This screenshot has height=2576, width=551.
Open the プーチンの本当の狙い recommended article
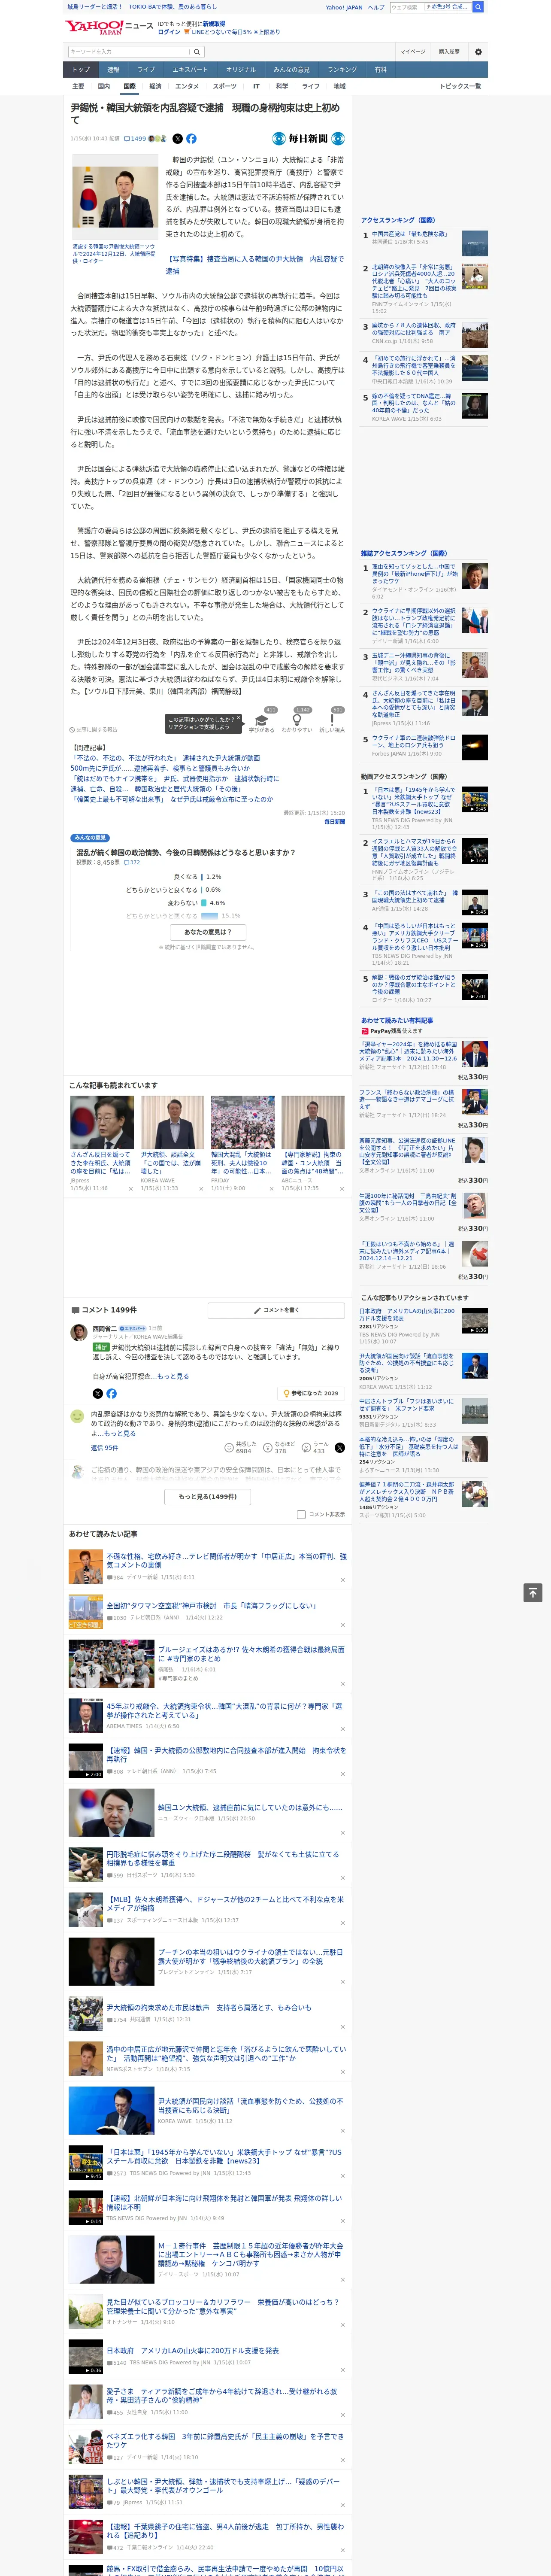pos(250,1957)
